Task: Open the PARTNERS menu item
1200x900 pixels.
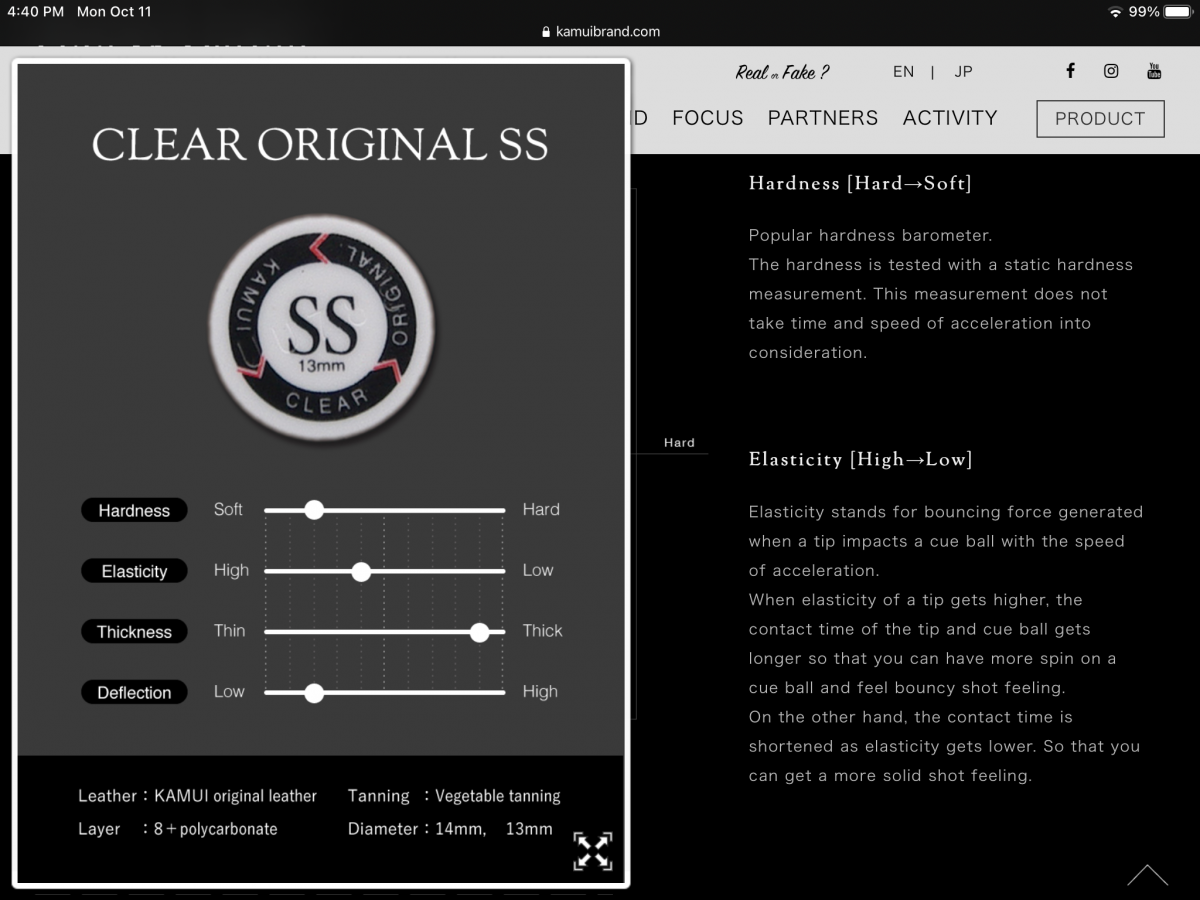Action: pos(822,118)
